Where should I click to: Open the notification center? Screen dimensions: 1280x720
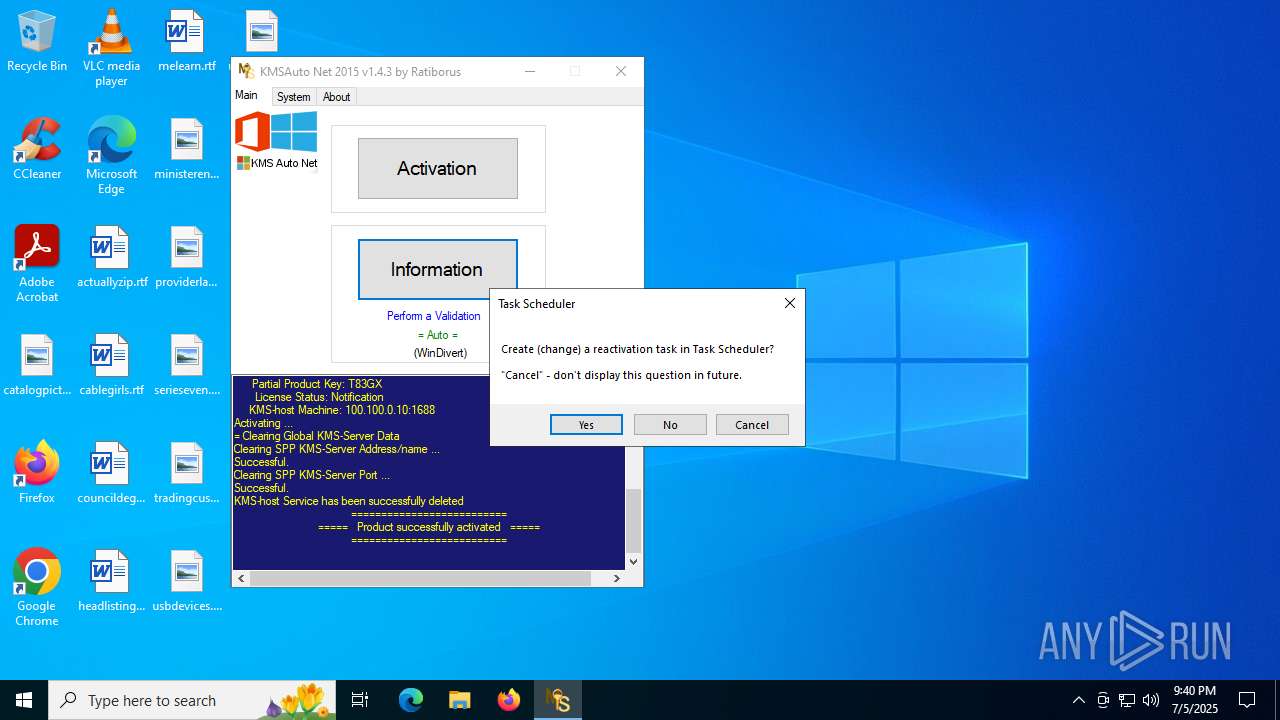(x=1247, y=700)
